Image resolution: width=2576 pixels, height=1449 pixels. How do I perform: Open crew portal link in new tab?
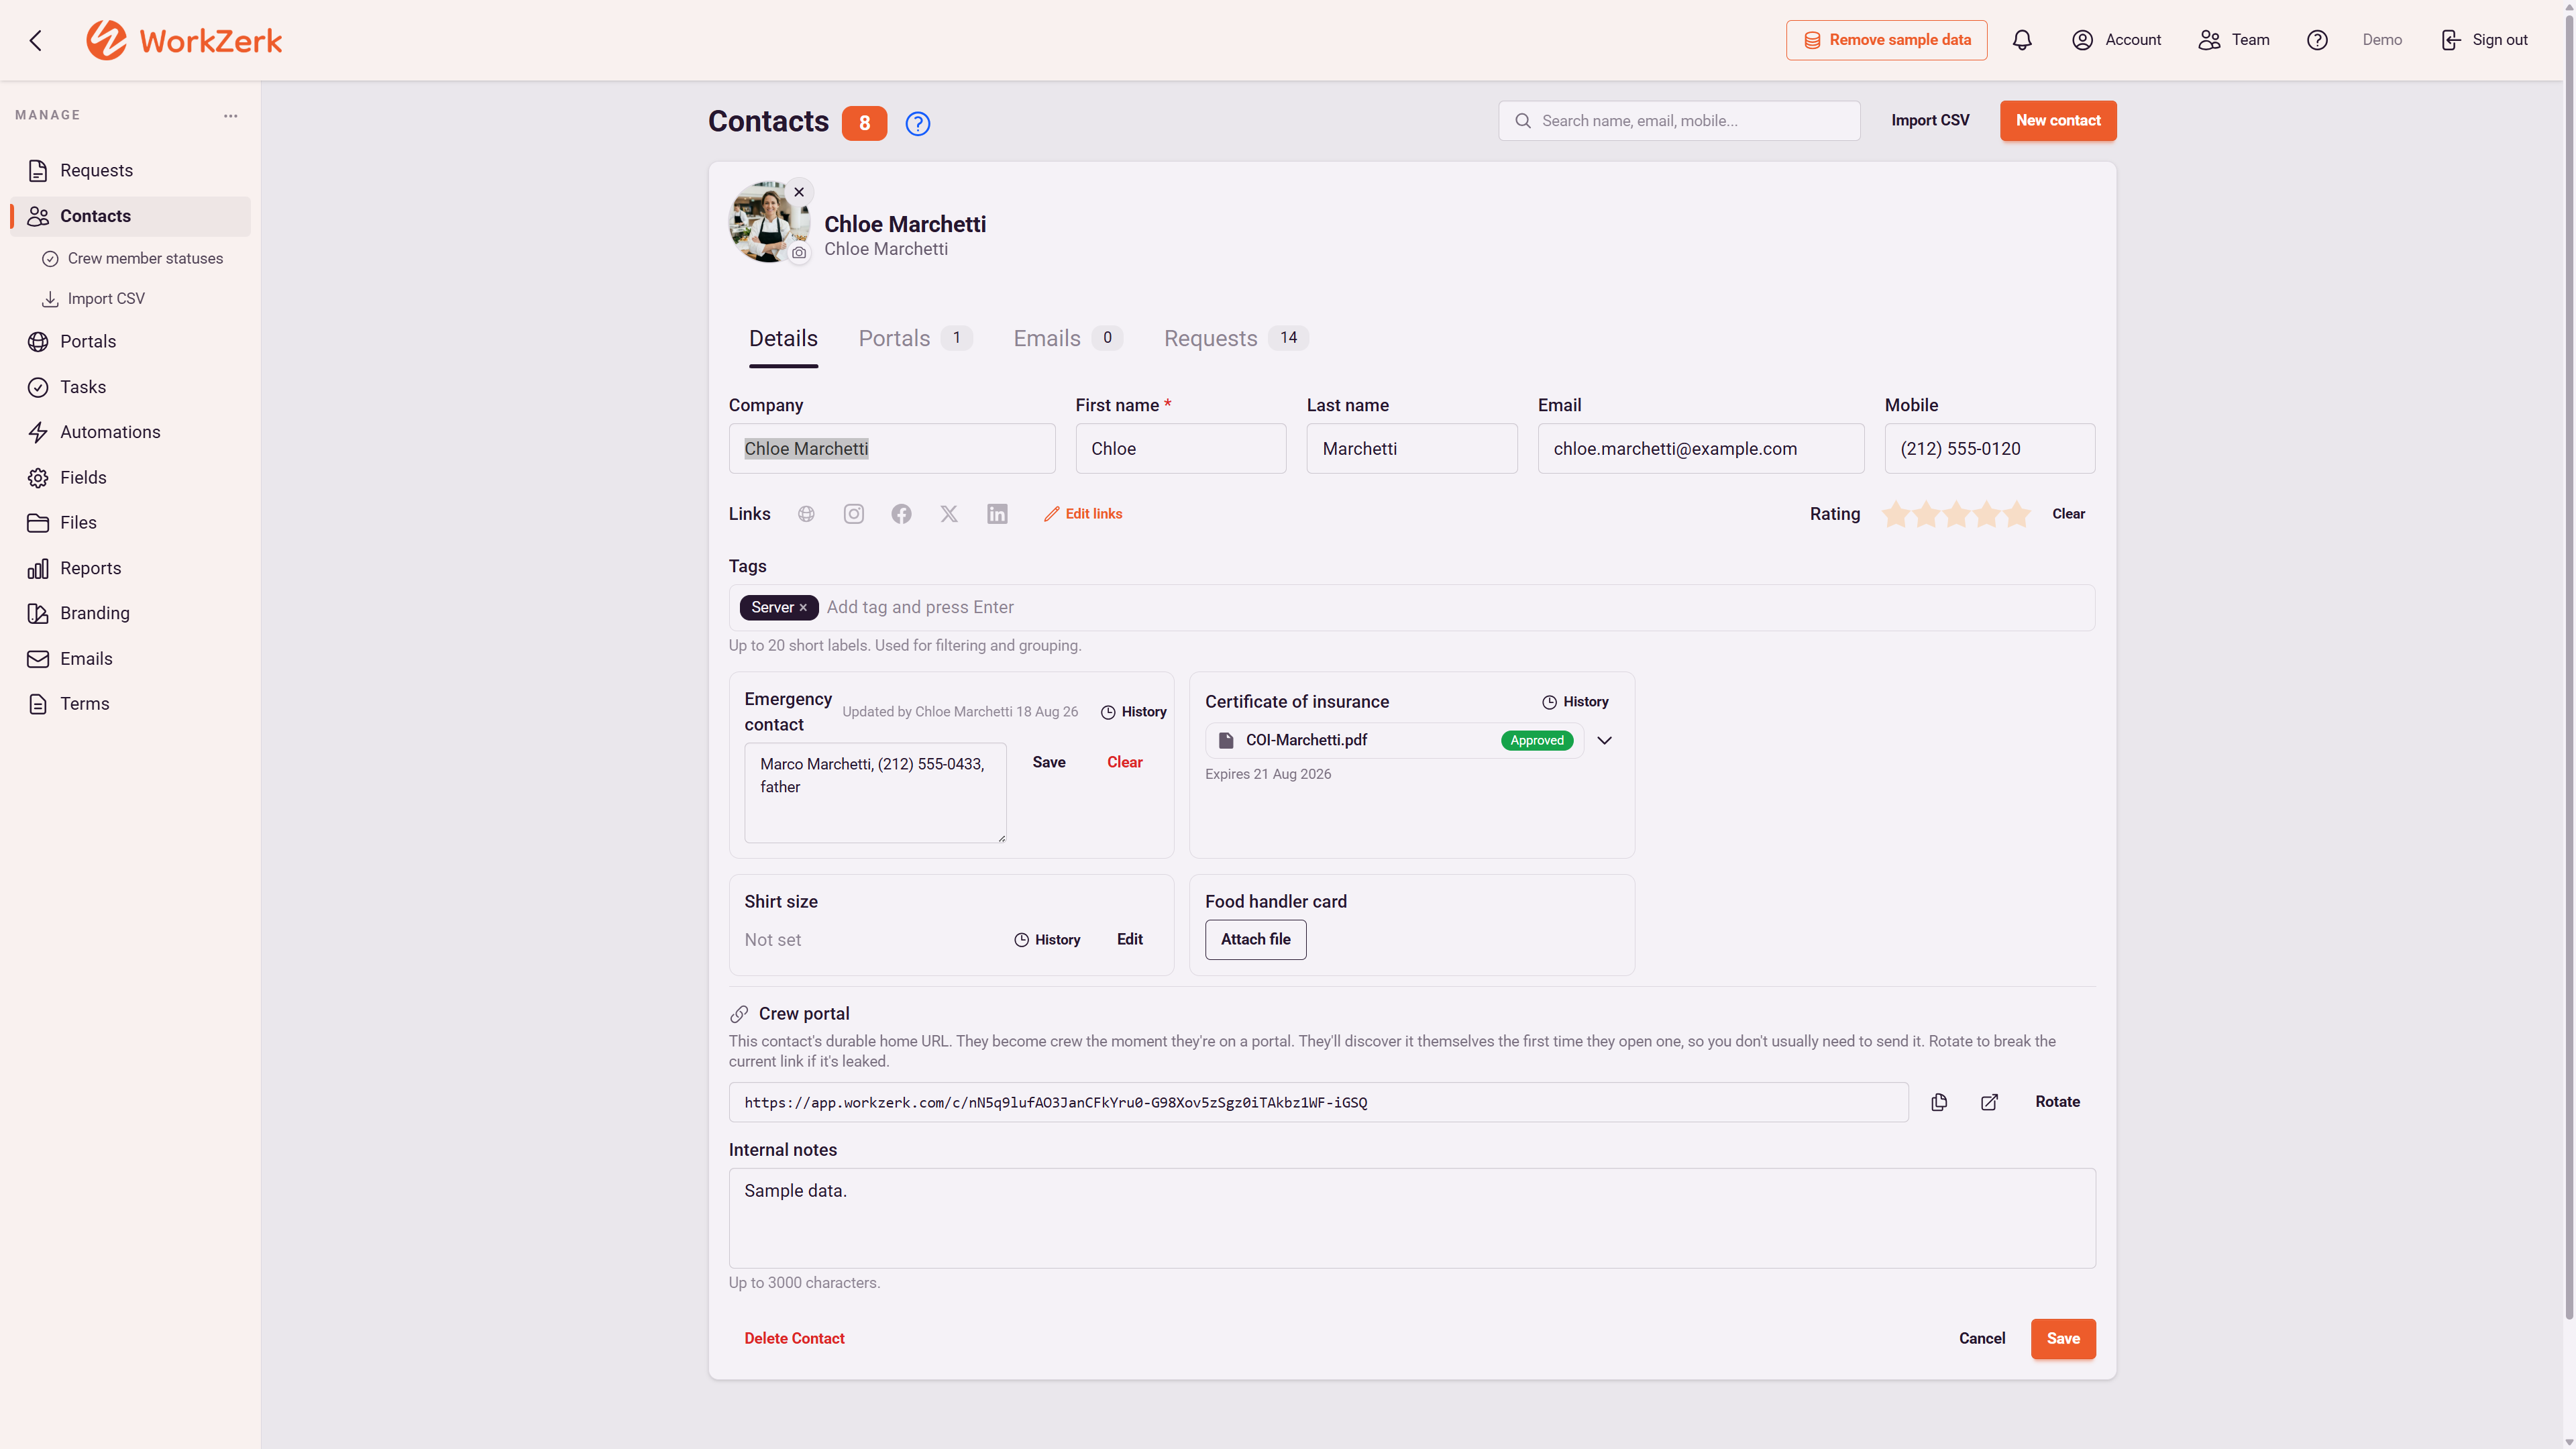[1989, 1102]
